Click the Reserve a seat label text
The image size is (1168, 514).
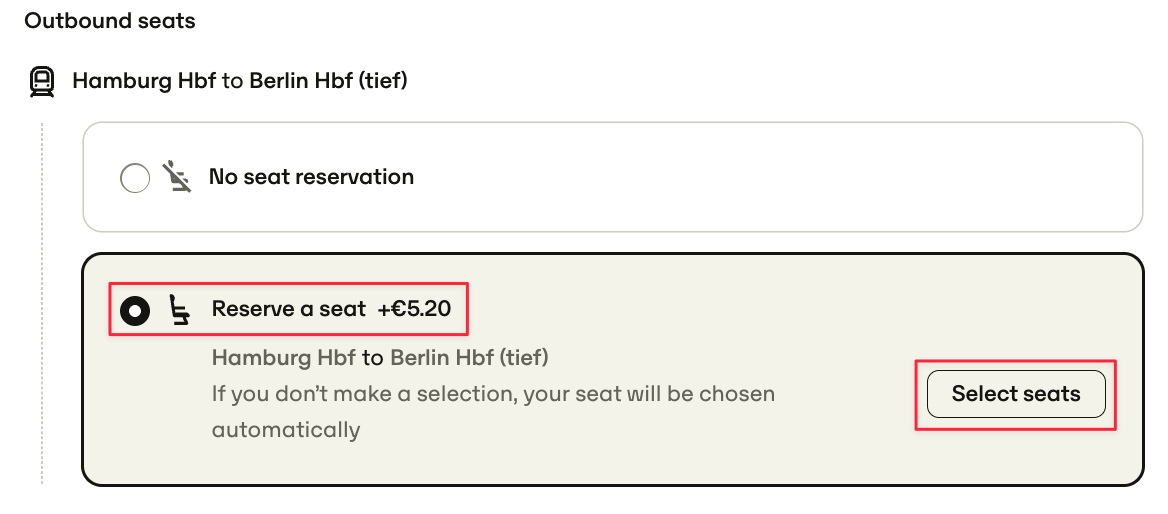coord(289,308)
